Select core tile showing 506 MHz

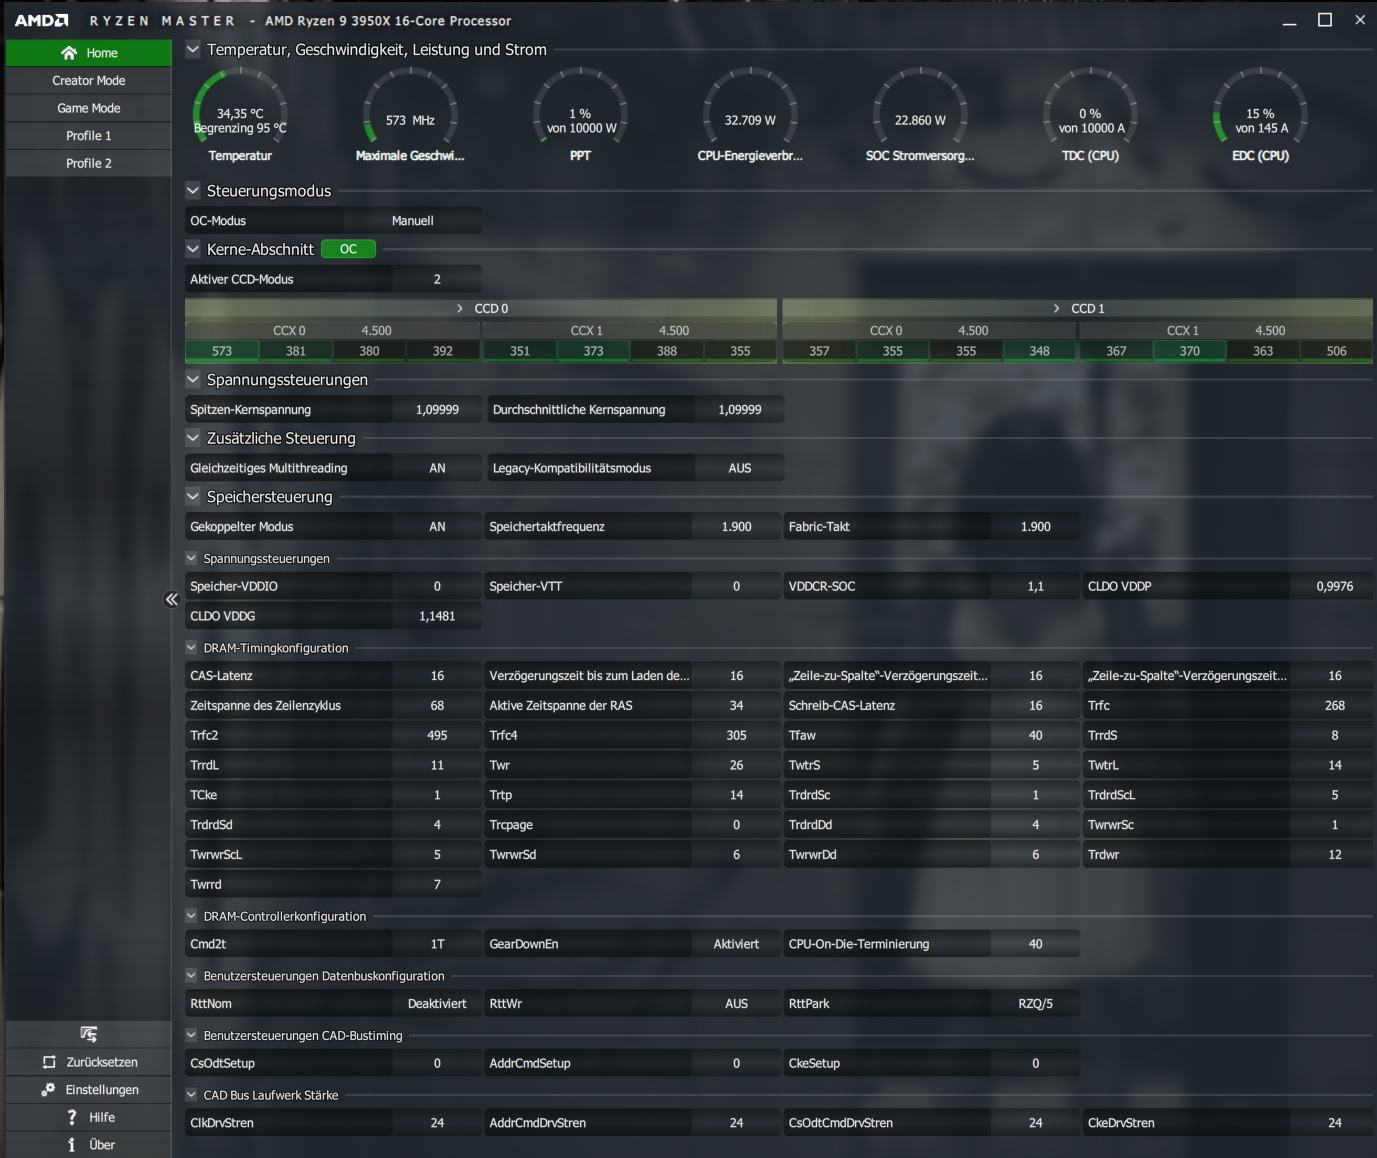(x=1336, y=351)
